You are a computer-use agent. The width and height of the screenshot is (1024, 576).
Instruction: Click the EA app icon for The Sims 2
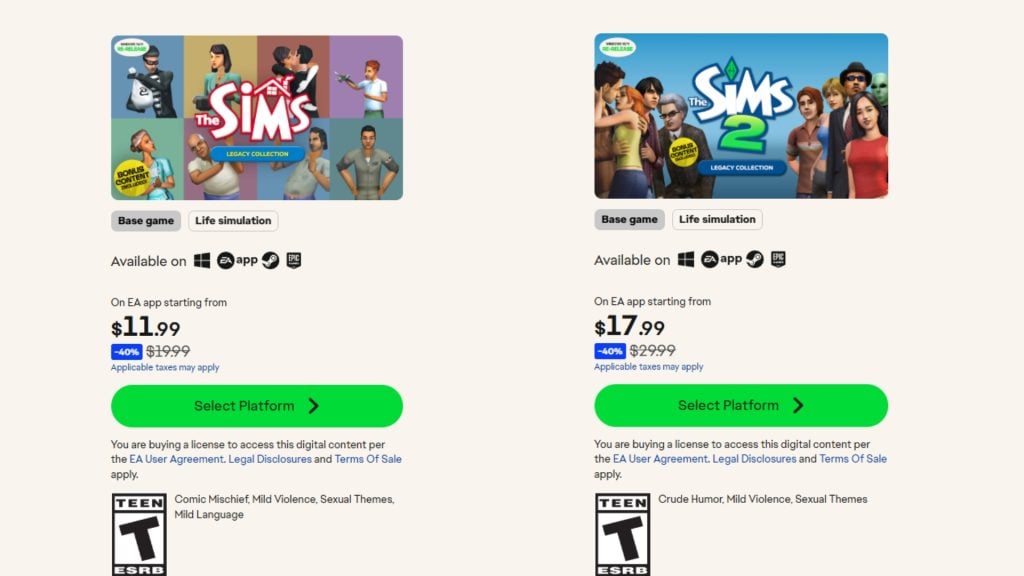pos(722,260)
